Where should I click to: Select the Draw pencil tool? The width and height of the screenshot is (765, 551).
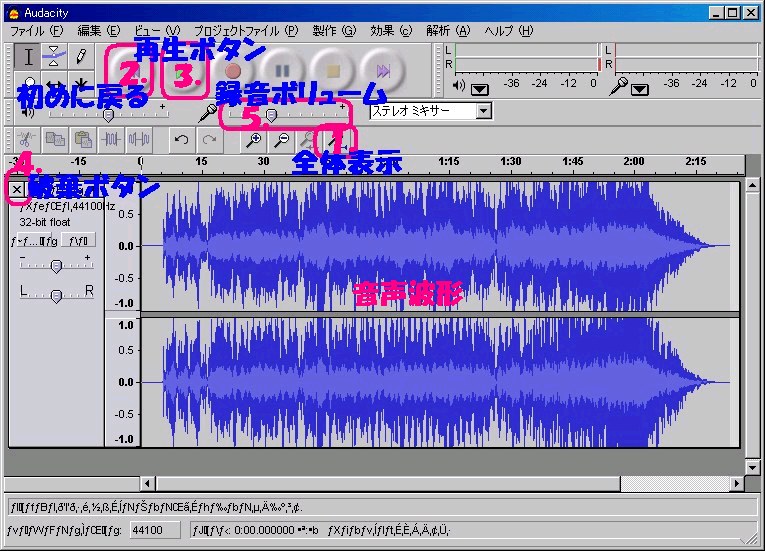[x=81, y=57]
